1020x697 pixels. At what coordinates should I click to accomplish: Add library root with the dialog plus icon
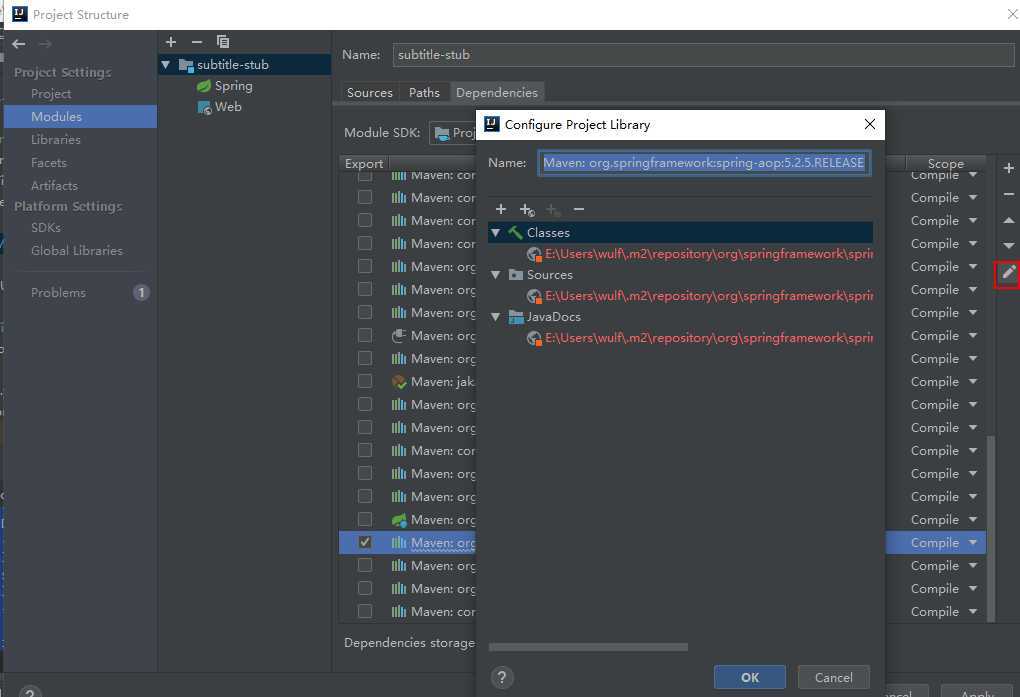pos(501,209)
